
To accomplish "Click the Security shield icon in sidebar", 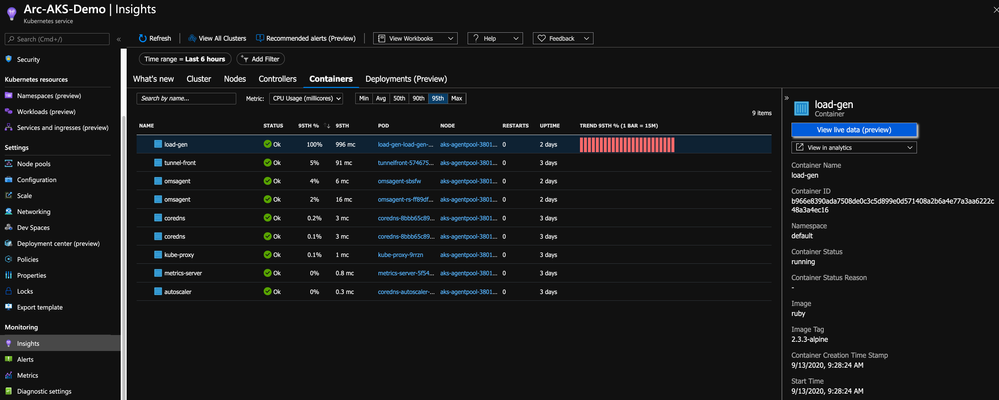I will point(9,59).
